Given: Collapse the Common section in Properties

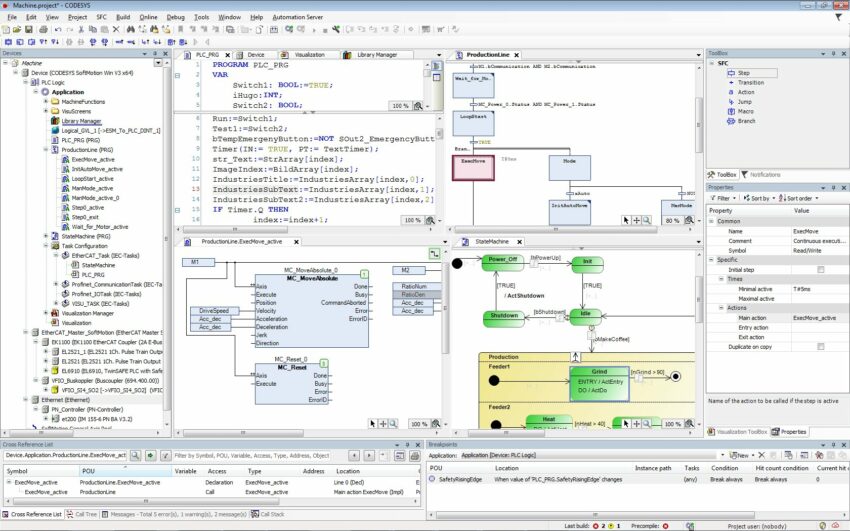Looking at the screenshot, I should tap(712, 221).
